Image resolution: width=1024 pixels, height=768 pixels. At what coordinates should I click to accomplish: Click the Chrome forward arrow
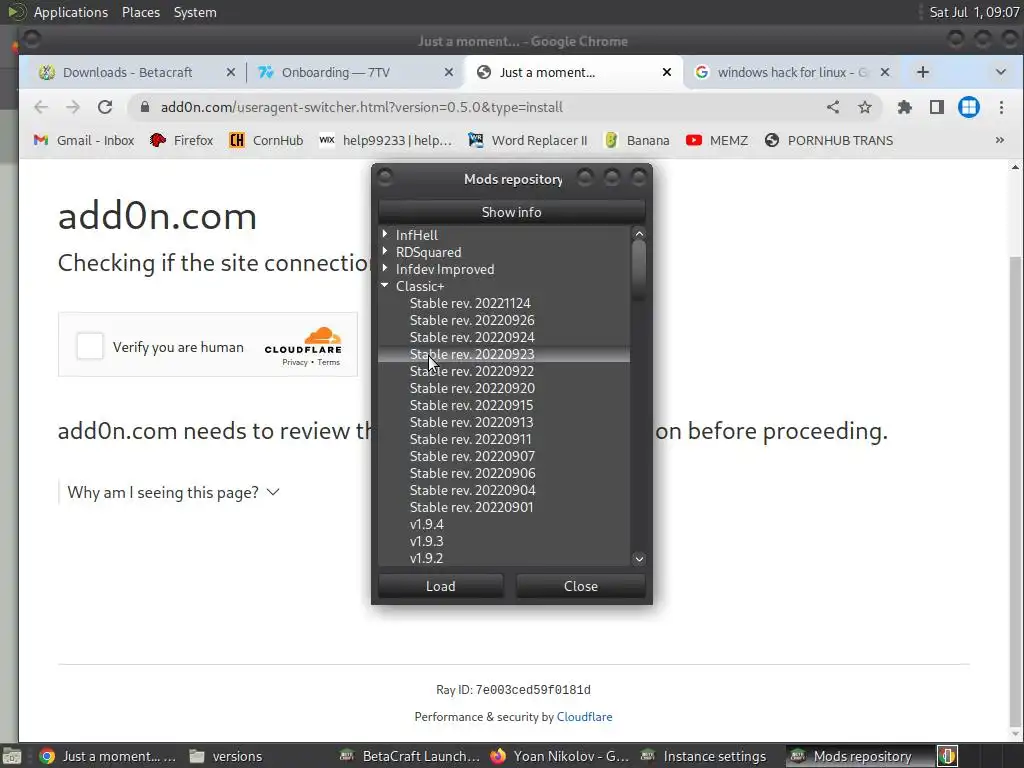tap(72, 107)
